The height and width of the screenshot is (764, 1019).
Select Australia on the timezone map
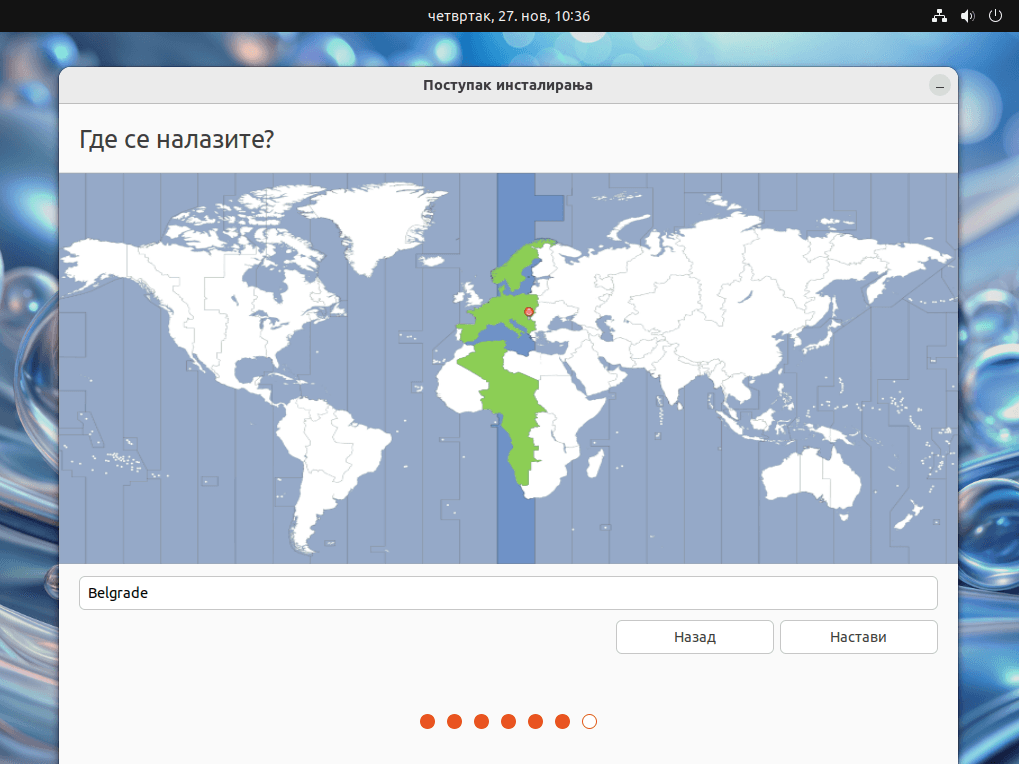pos(812,479)
